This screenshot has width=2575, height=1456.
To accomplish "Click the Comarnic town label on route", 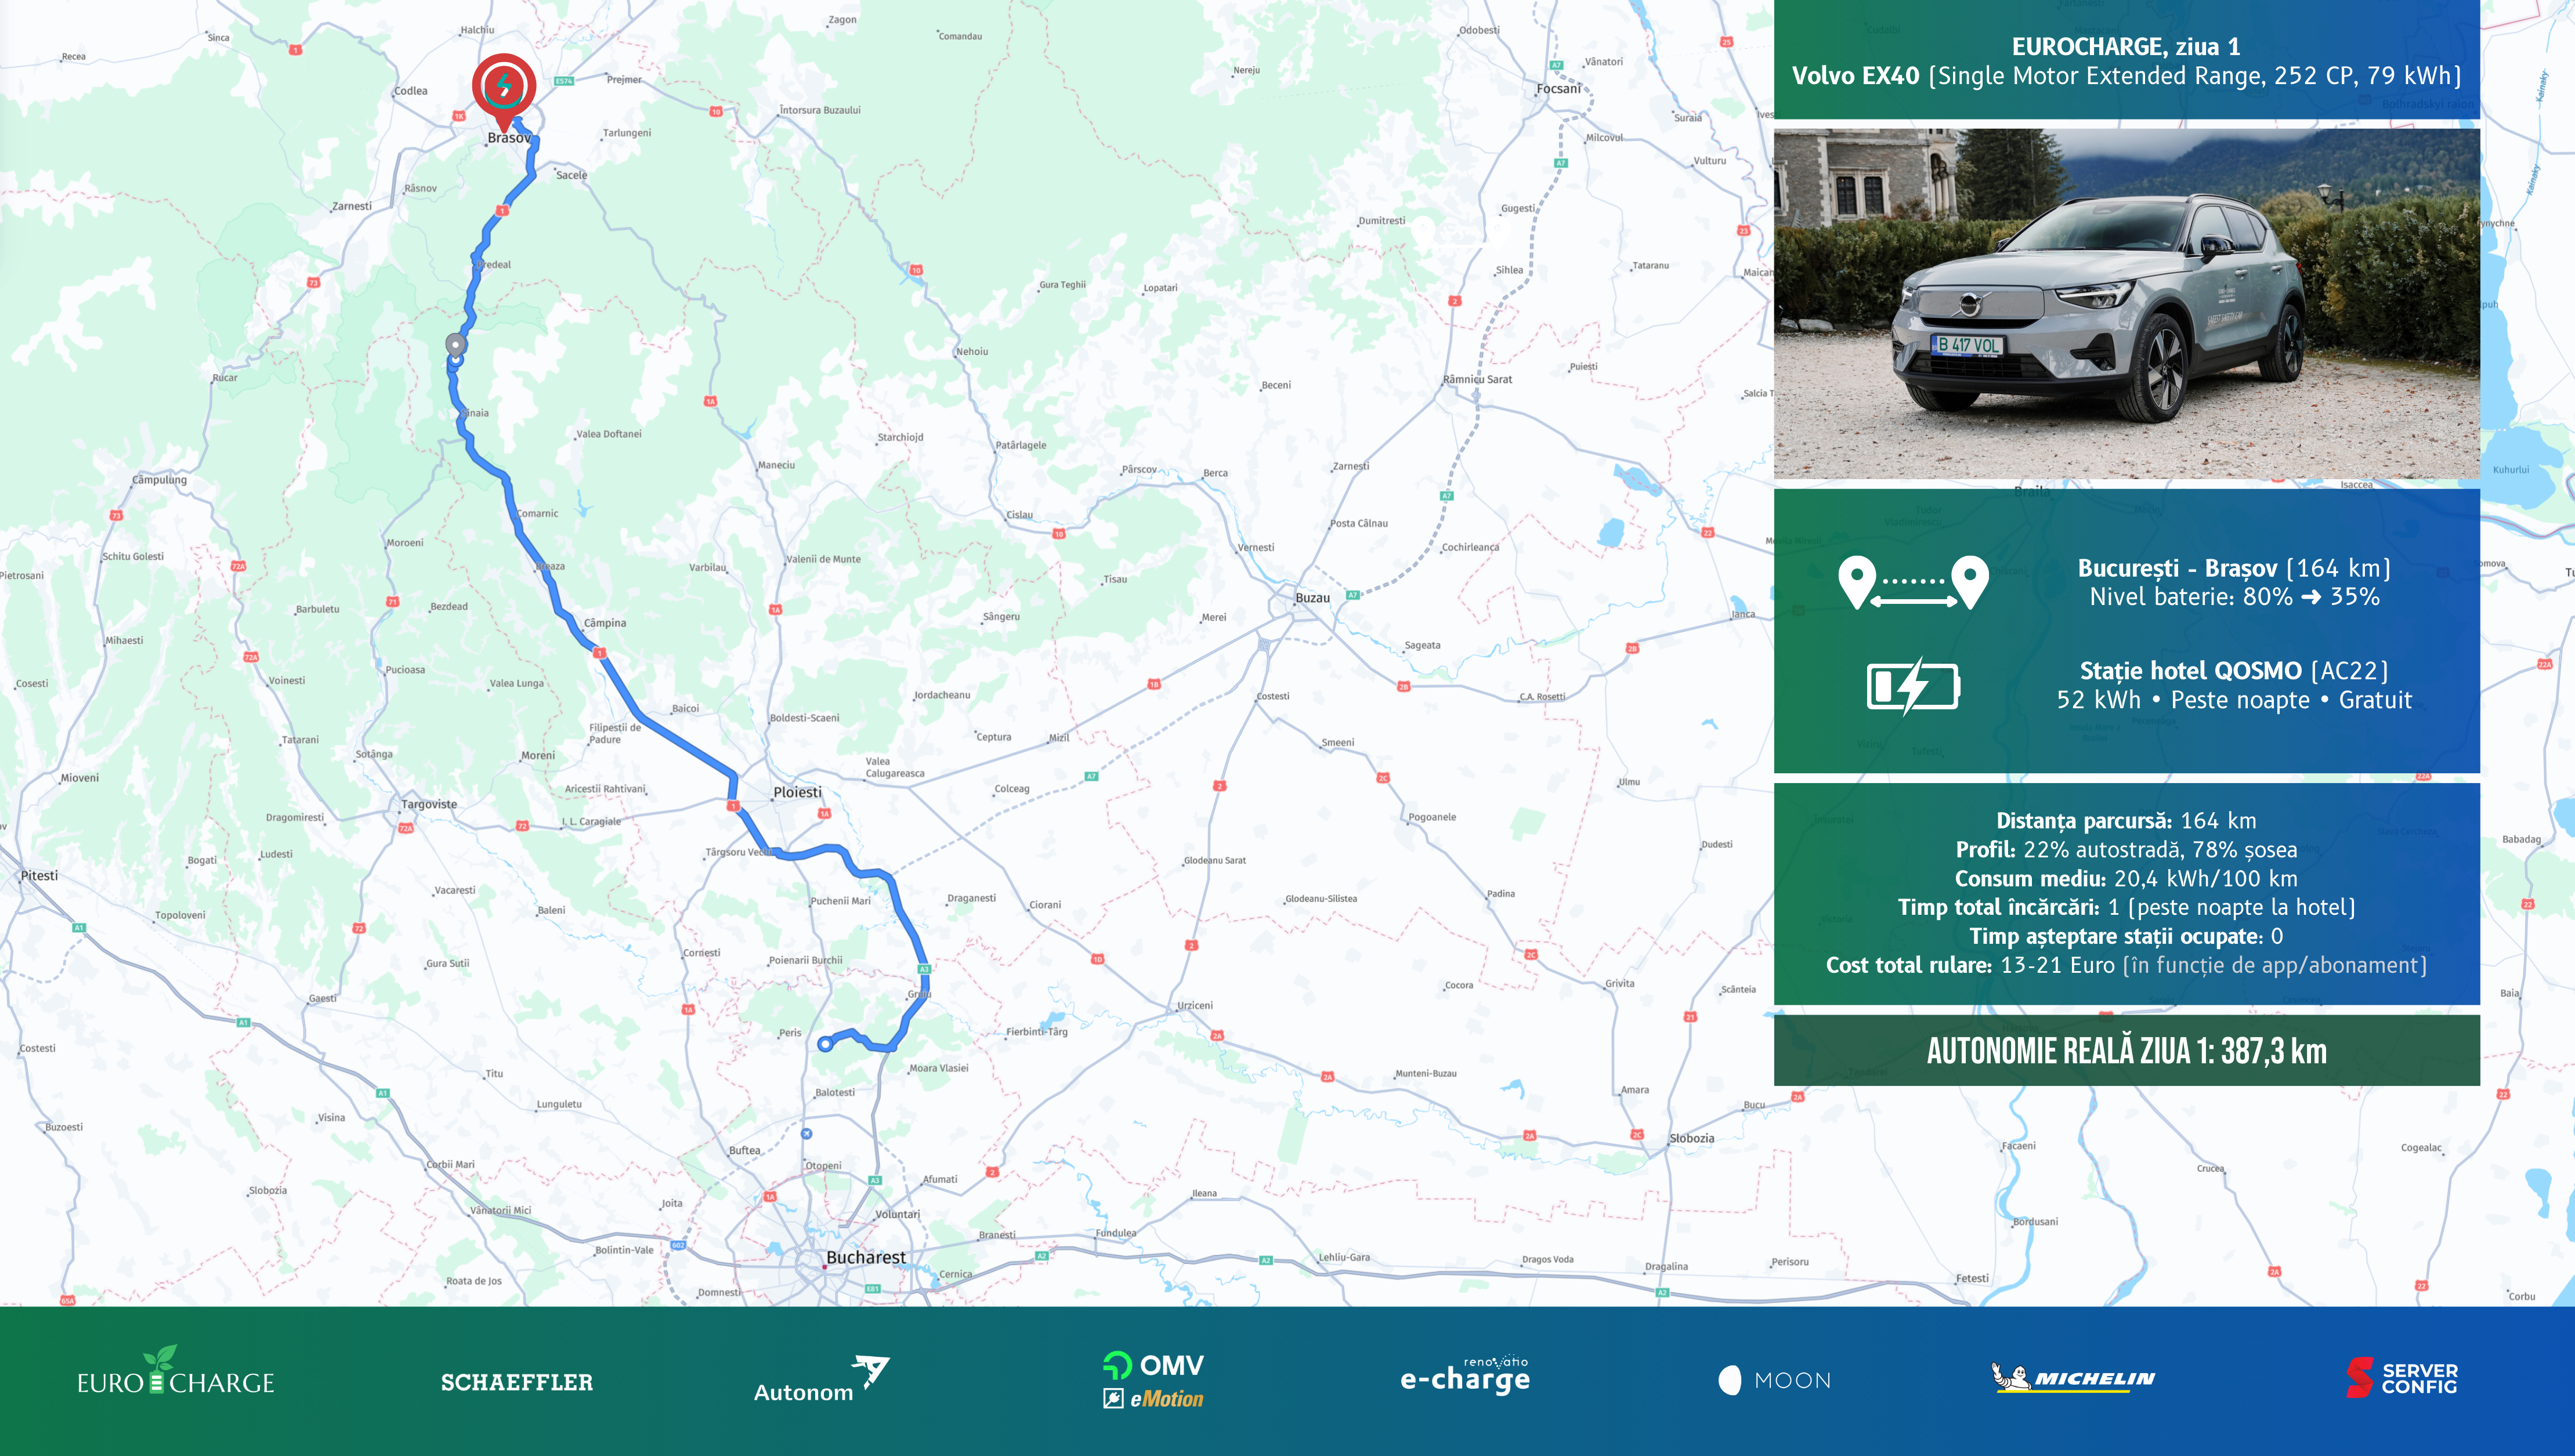I will (x=538, y=514).
